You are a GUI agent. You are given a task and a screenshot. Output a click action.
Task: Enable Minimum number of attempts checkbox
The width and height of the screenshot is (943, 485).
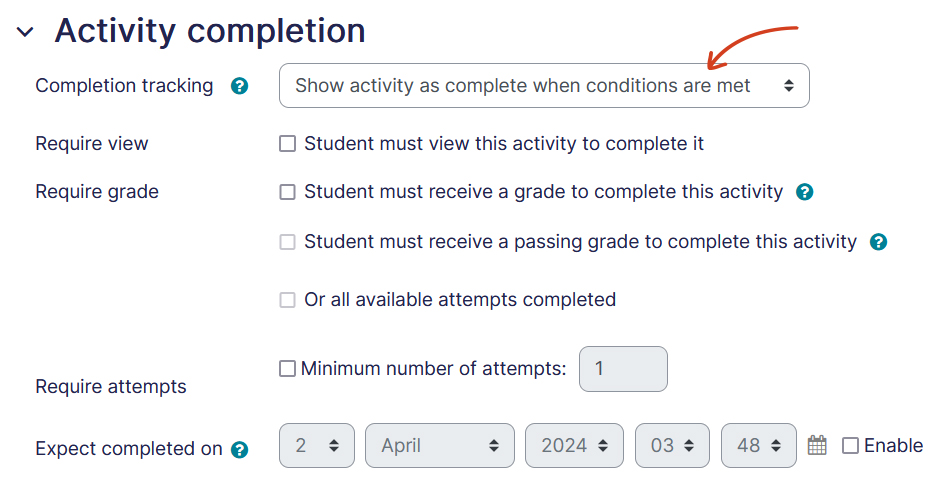288,369
